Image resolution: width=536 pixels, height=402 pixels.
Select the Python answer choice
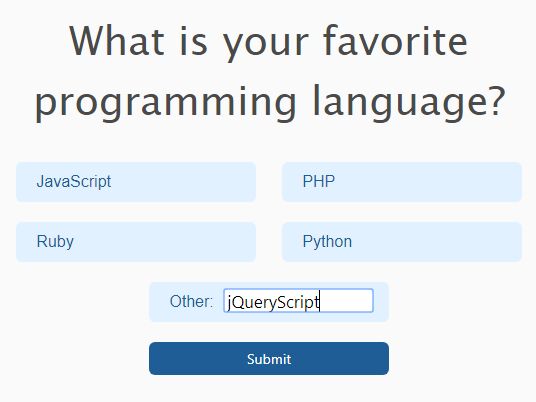[x=402, y=242]
